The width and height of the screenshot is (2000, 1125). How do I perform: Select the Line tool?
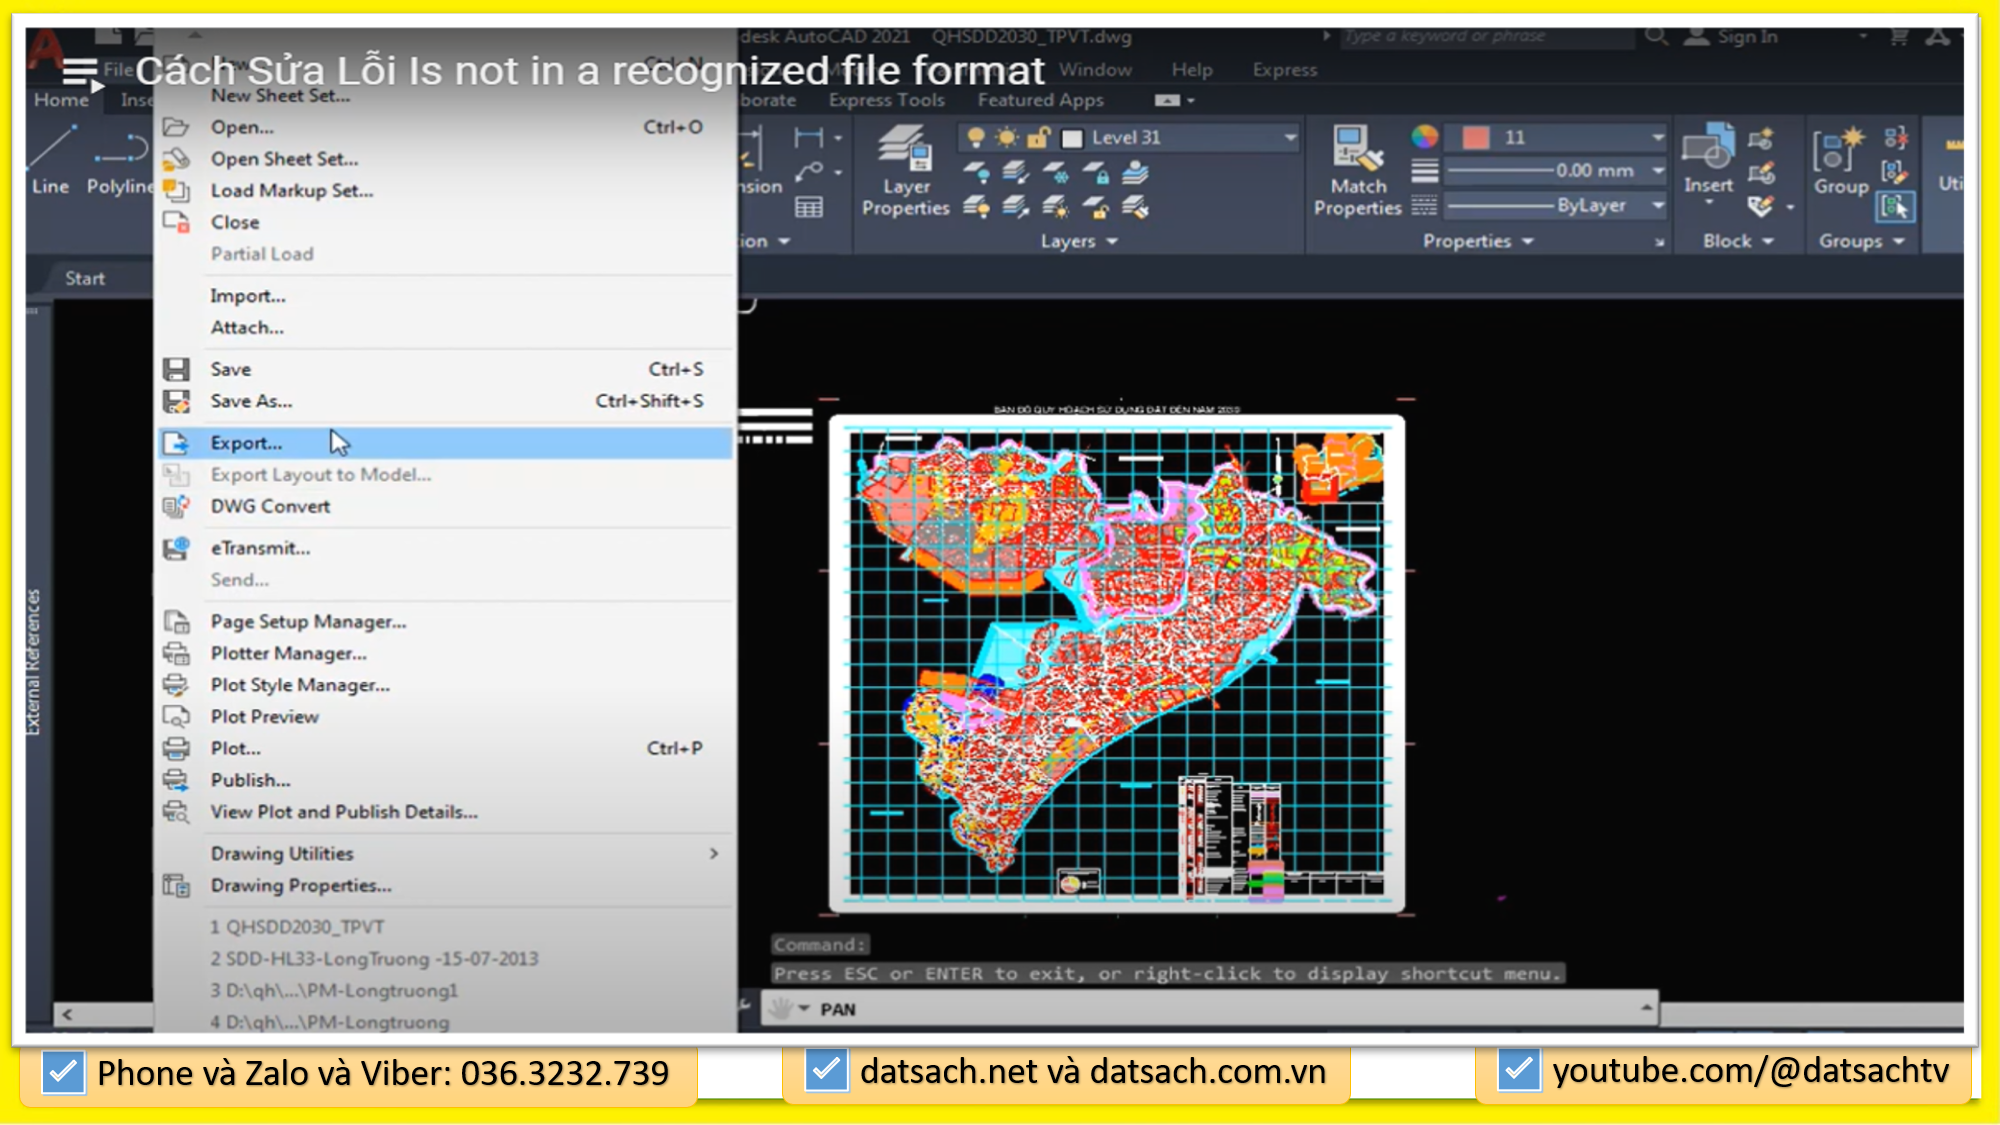[49, 160]
